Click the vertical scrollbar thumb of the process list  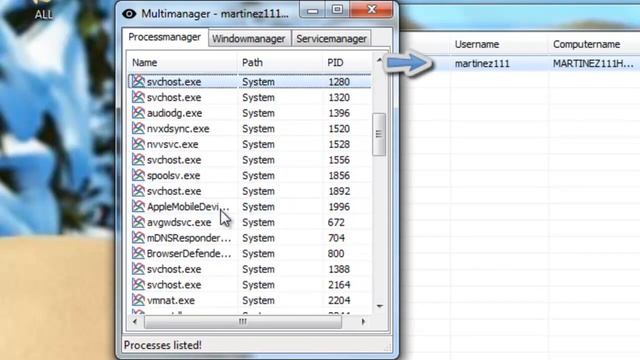(x=379, y=134)
